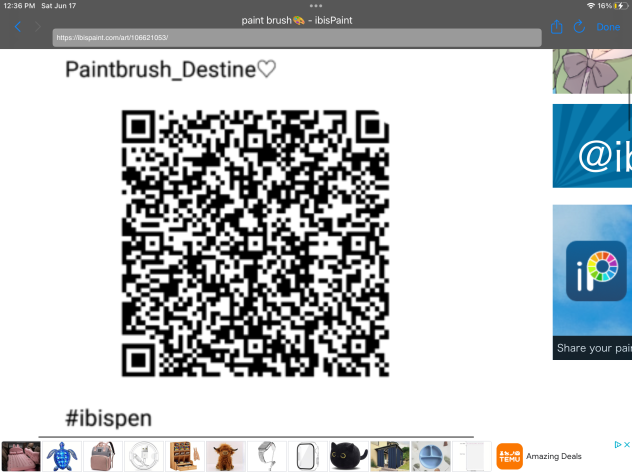
Task: Open the watch screen protector ad thumbnail
Action: point(308,456)
